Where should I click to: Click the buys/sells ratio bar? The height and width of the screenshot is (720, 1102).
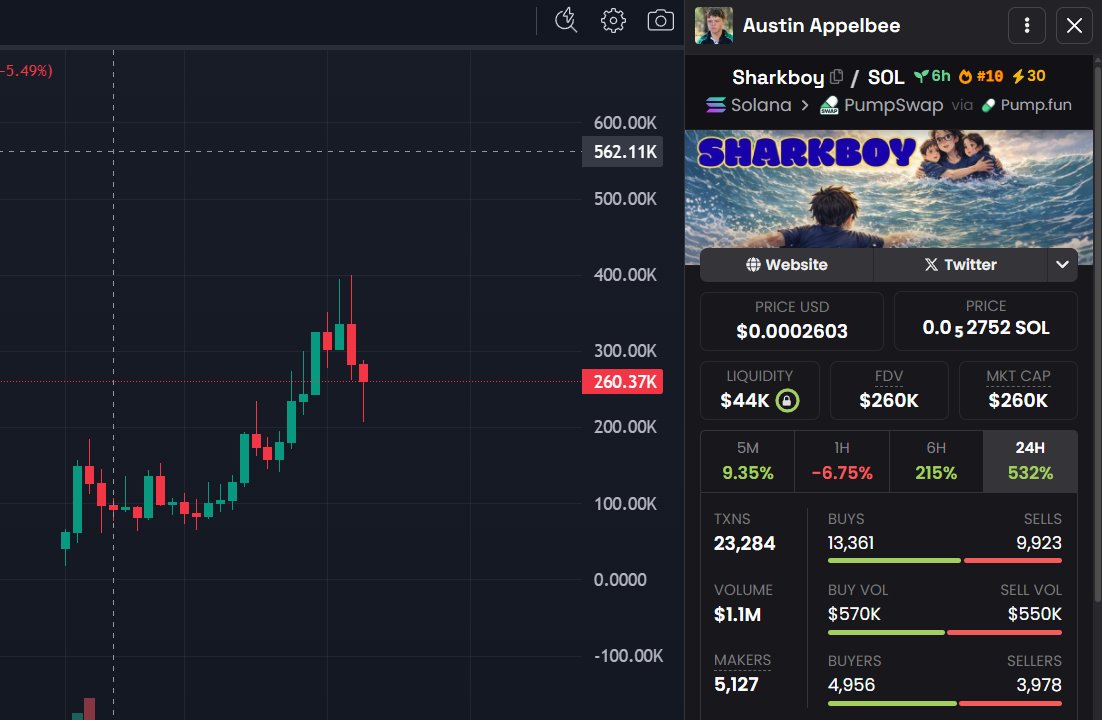coord(945,560)
